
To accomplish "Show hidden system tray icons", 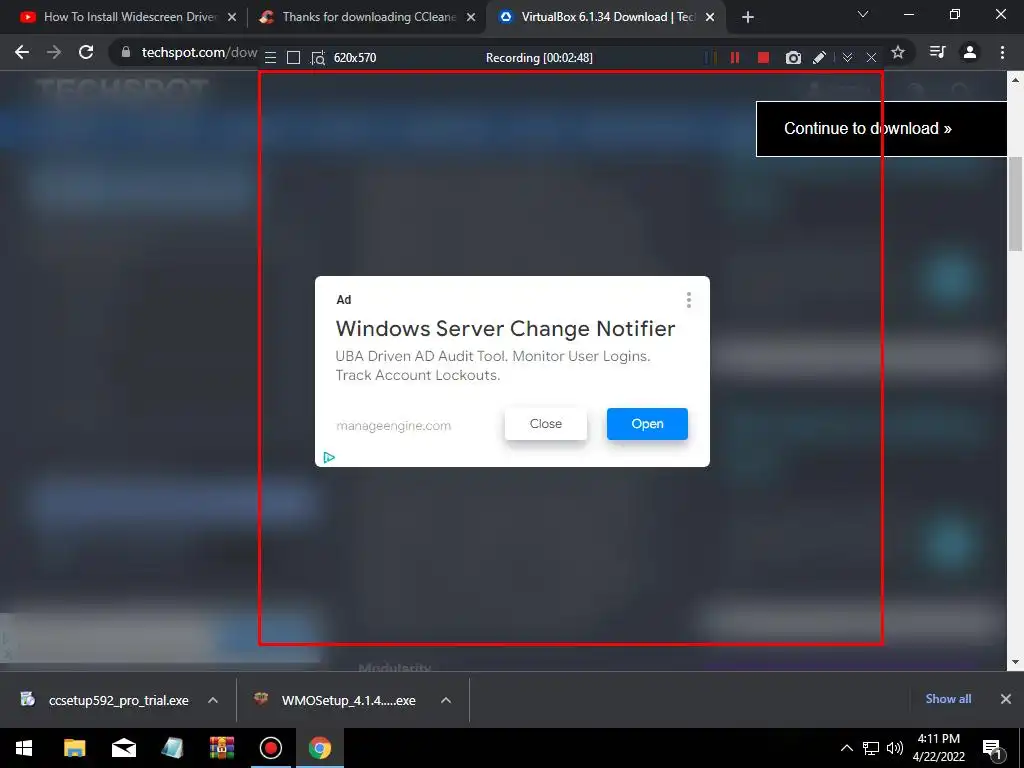I will pyautogui.click(x=846, y=748).
